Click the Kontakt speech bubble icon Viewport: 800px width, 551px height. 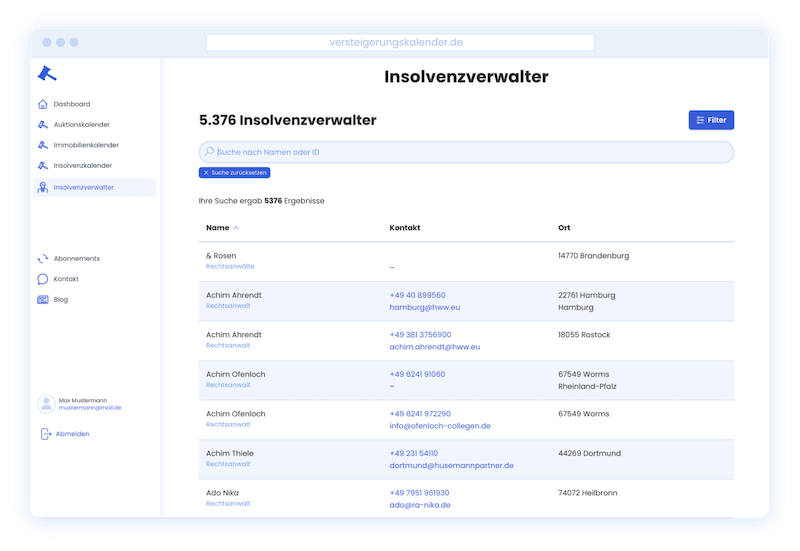click(x=42, y=279)
